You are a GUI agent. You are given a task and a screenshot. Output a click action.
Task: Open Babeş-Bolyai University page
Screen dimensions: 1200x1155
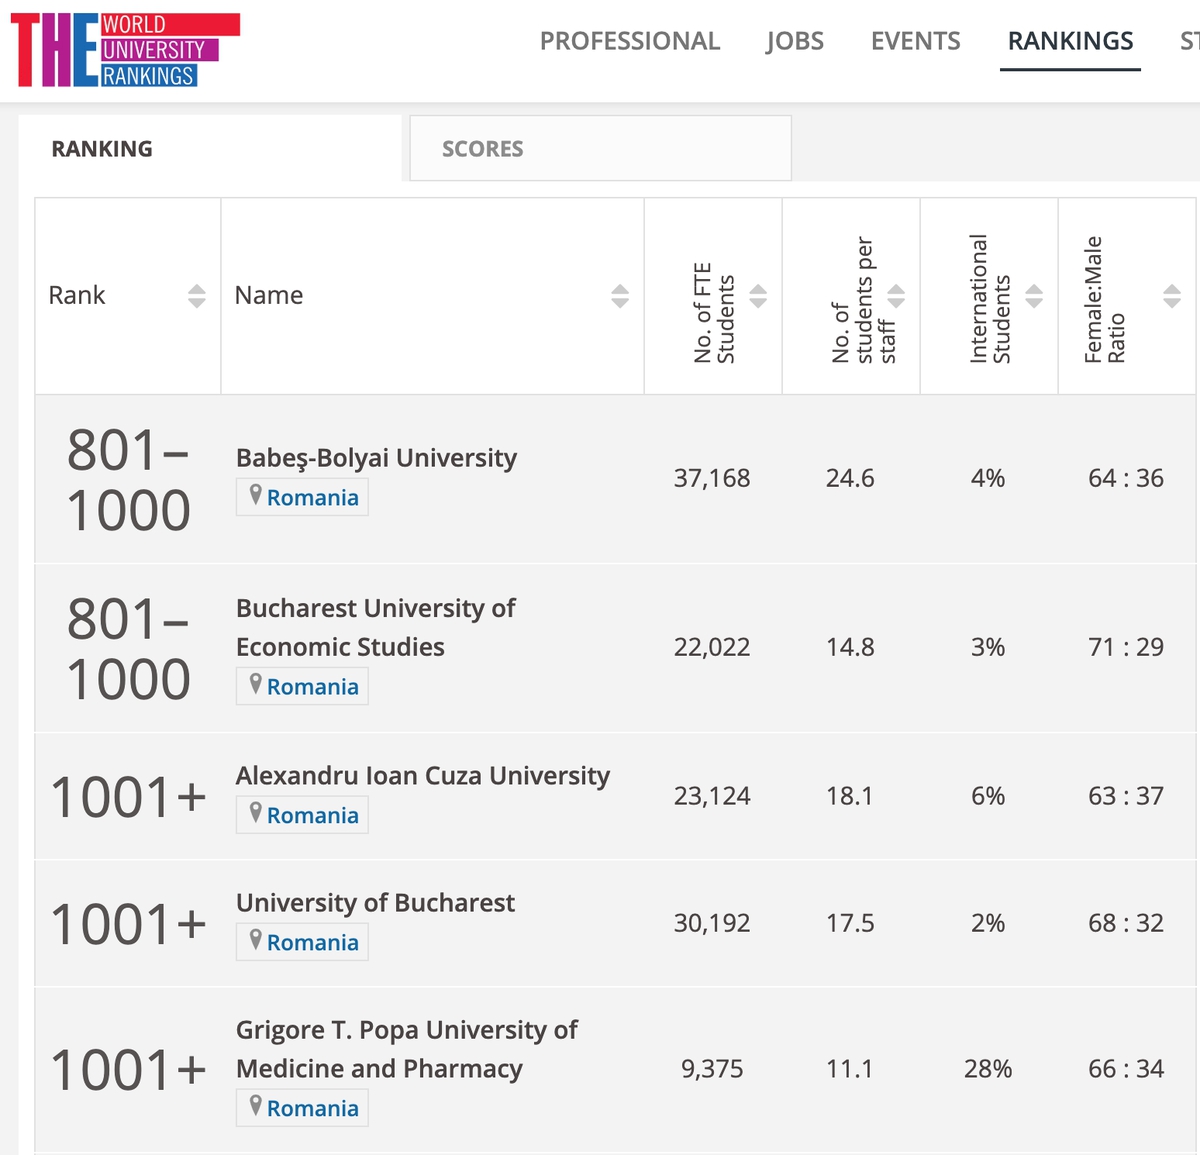376,458
